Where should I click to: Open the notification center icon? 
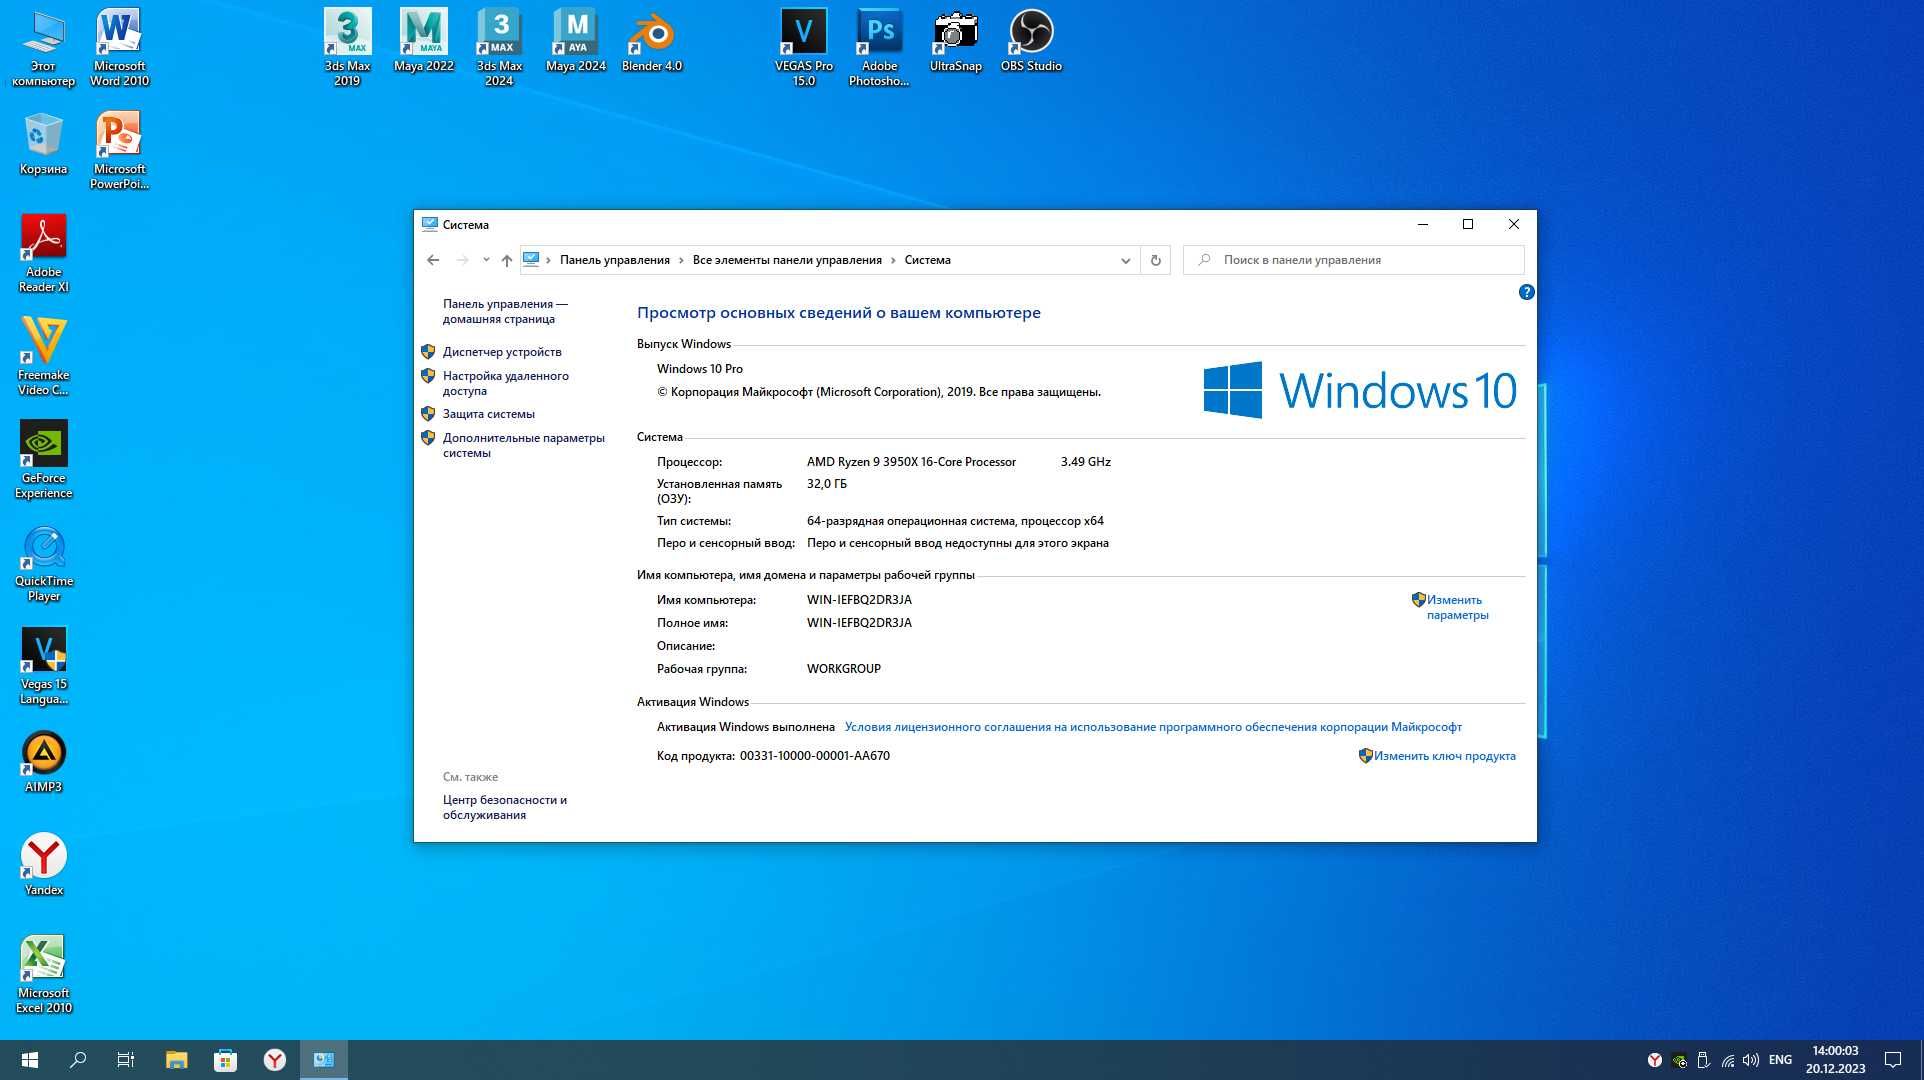click(1892, 1060)
